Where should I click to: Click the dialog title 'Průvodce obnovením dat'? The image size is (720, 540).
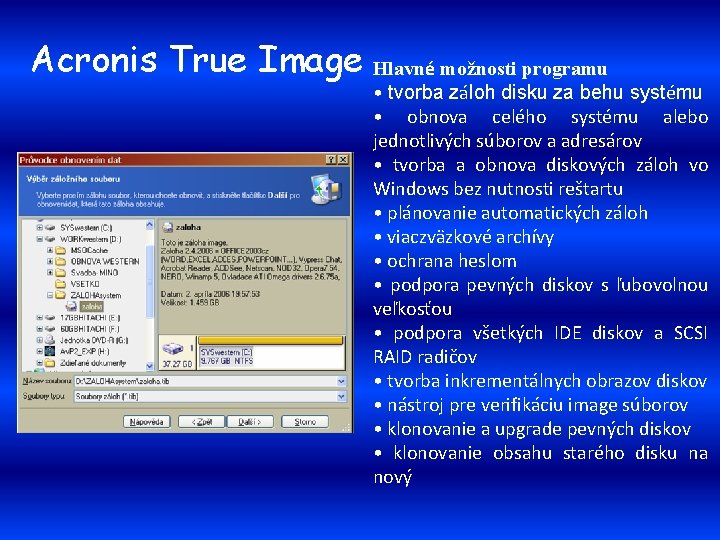pyautogui.click(x=70, y=160)
